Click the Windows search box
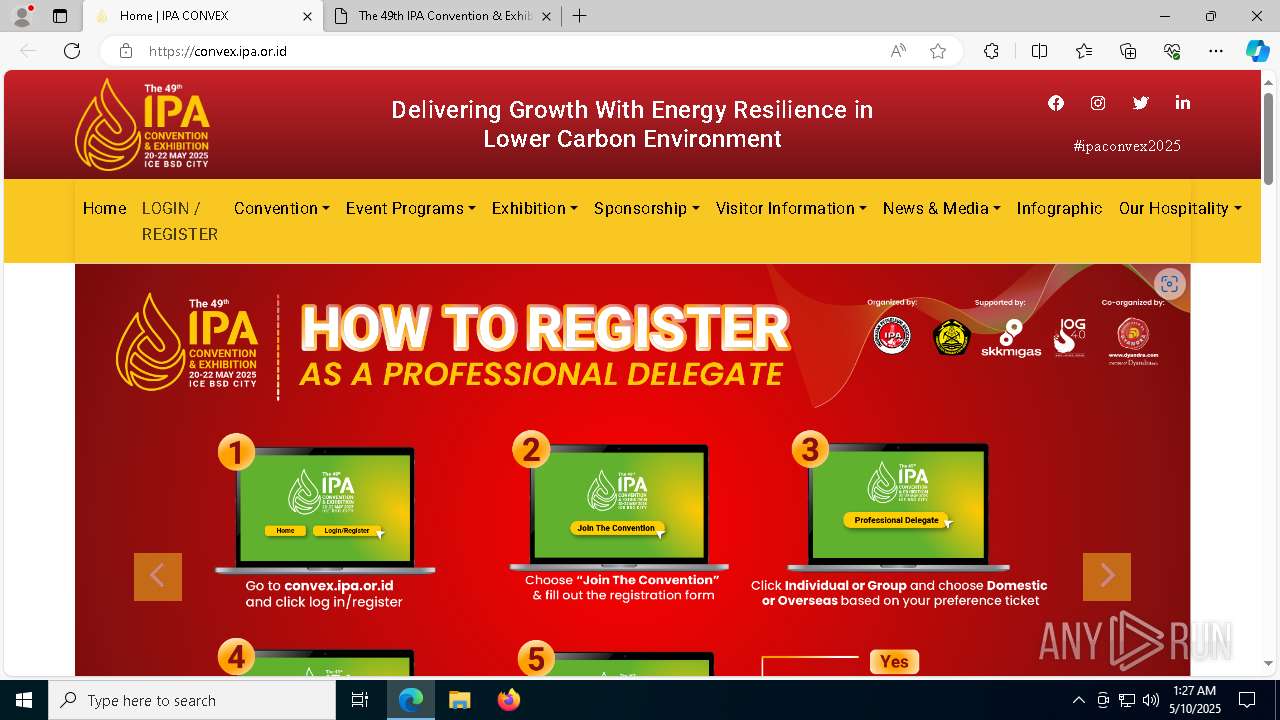The width and height of the screenshot is (1280, 720). point(192,700)
